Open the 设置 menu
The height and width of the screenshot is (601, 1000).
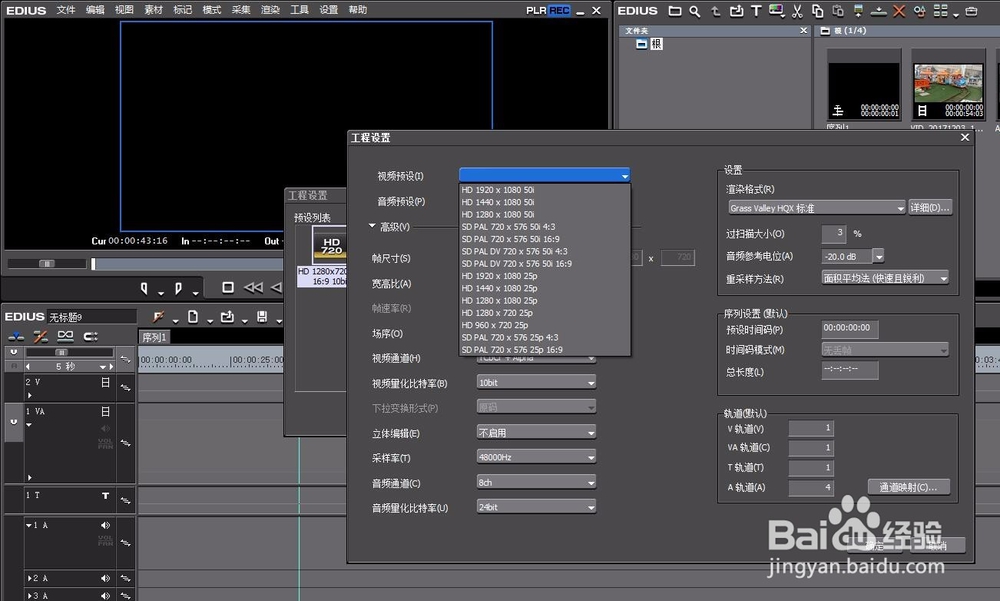[328, 10]
